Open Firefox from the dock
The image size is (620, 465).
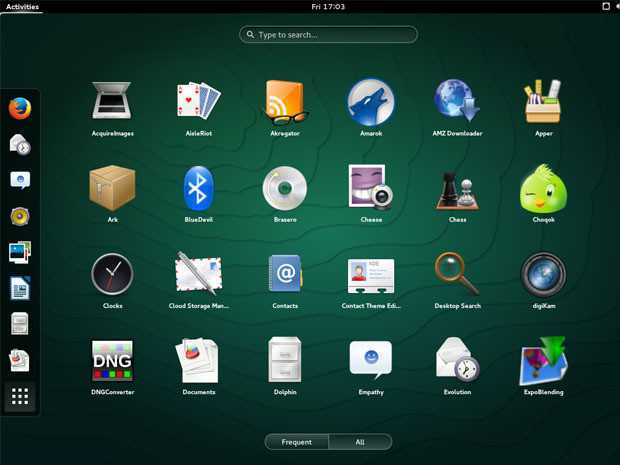(20, 108)
